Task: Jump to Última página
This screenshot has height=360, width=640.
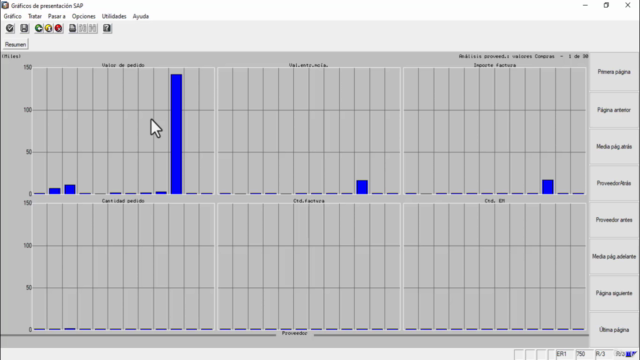Action: pyautogui.click(x=614, y=330)
